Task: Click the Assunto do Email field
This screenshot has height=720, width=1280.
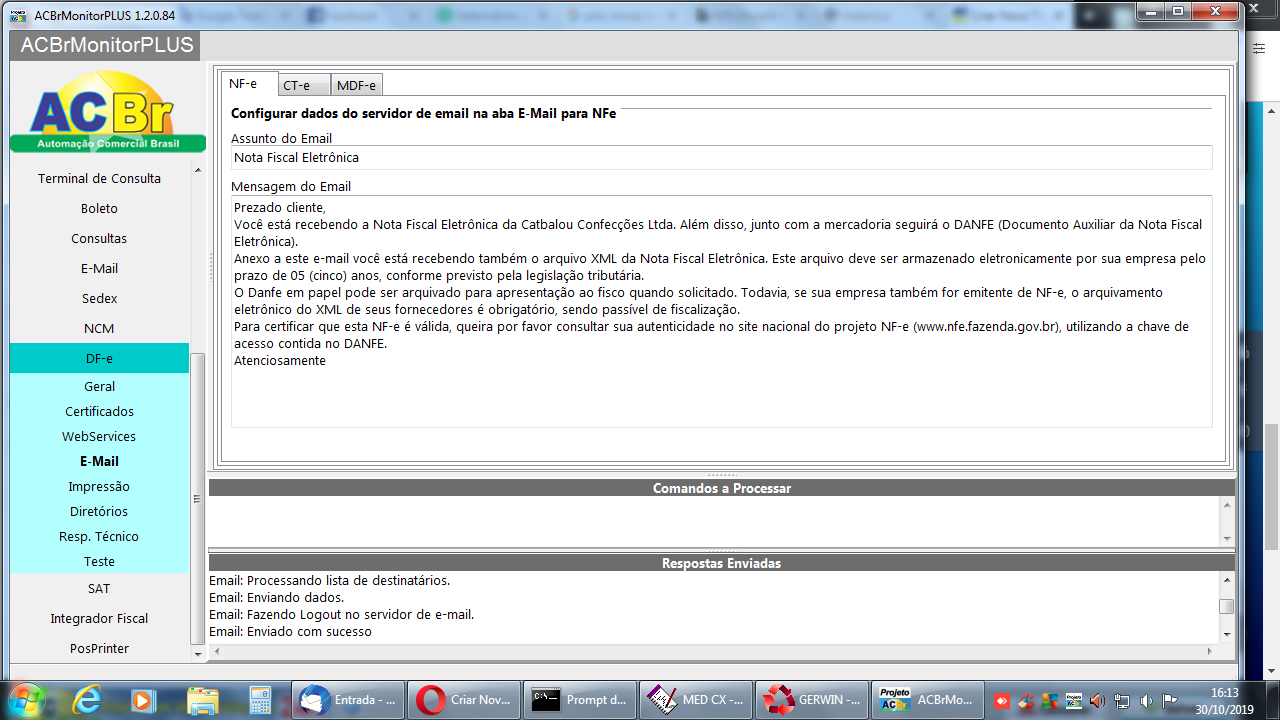Action: point(721,157)
